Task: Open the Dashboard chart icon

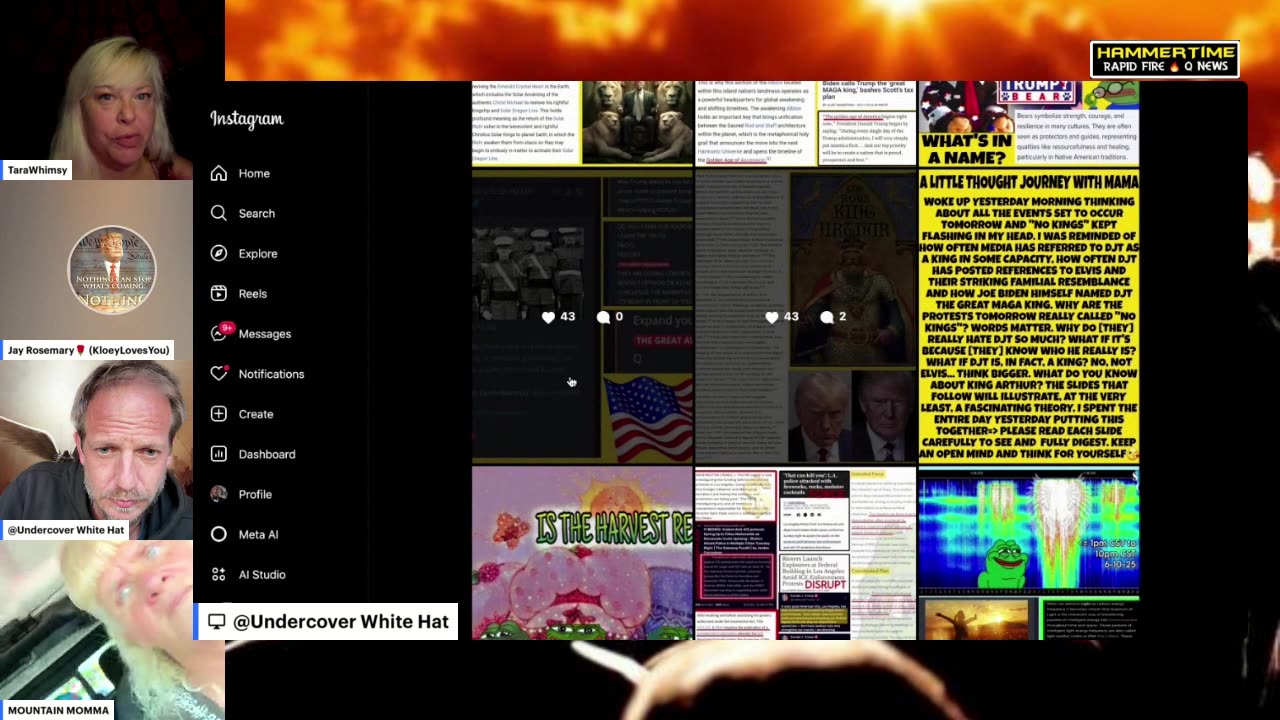Action: (x=219, y=454)
